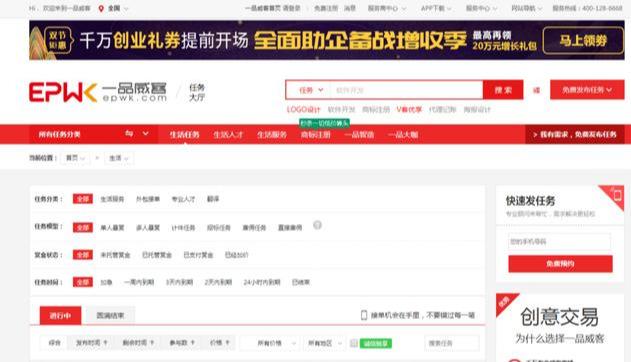Open 所有地区 dropdown

[x=324, y=343]
